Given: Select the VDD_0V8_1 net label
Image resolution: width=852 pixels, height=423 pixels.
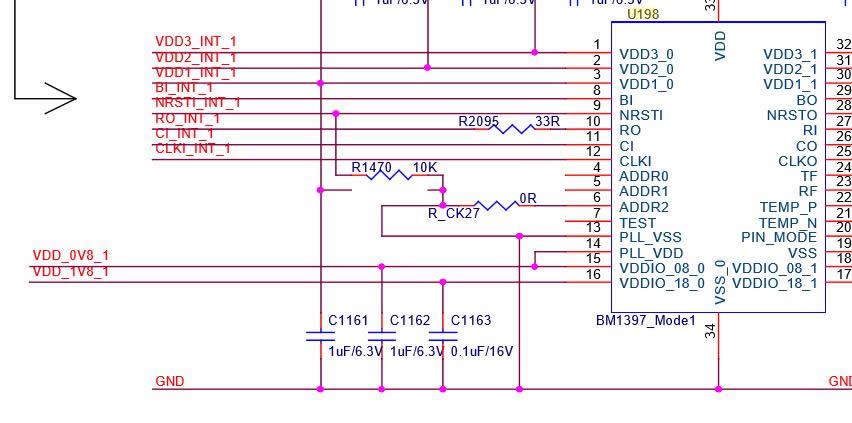Looking at the screenshot, I should pos(71,256).
